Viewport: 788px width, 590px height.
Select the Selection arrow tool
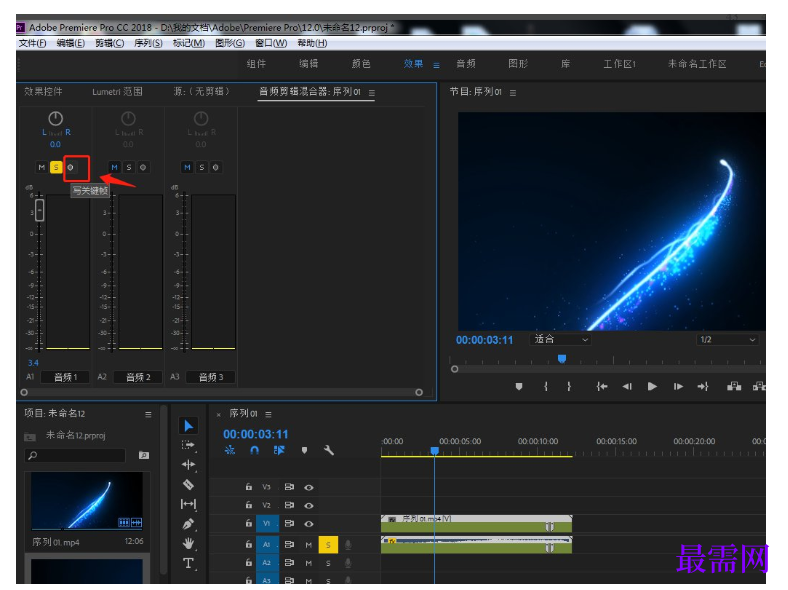coord(188,426)
